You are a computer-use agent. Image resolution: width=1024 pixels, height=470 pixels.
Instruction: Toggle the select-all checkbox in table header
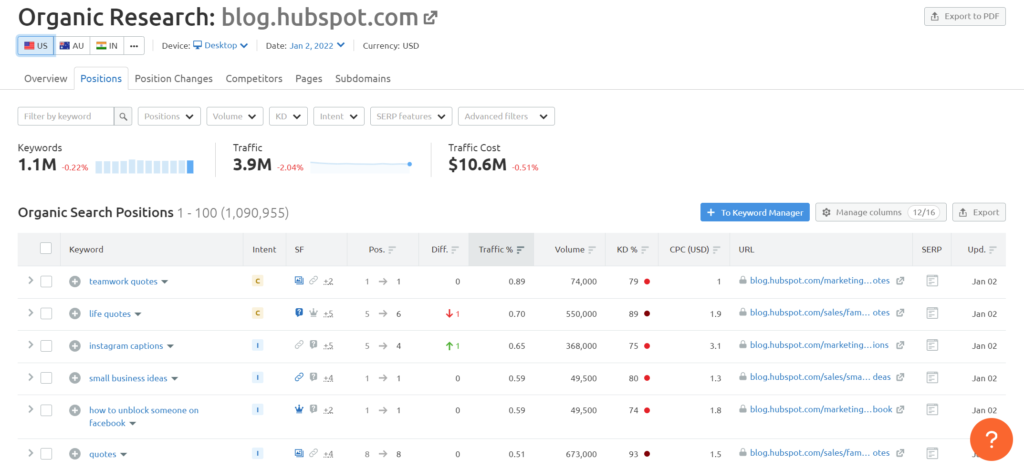pyautogui.click(x=46, y=248)
